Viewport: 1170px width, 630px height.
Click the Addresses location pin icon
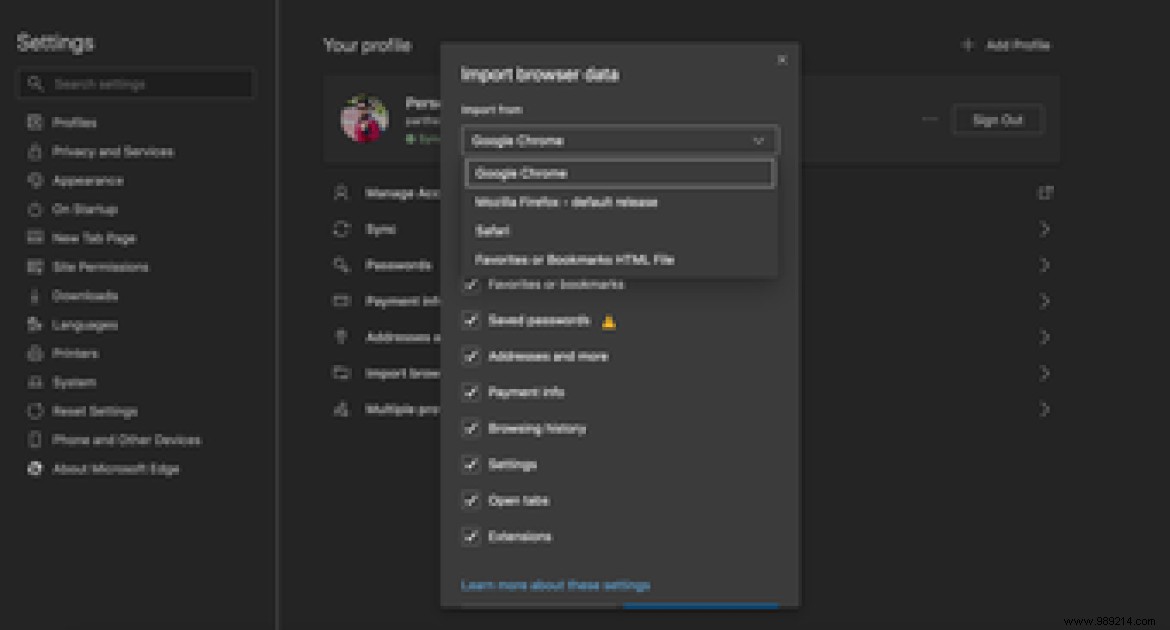coord(341,337)
